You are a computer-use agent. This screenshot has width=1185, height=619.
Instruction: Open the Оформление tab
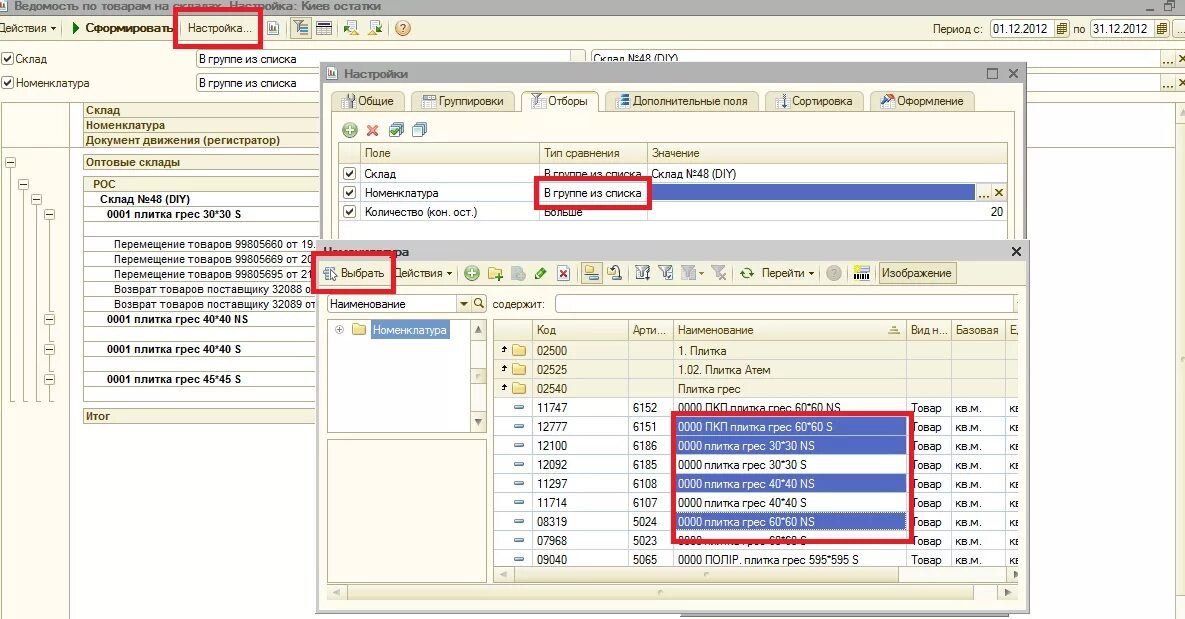tap(921, 101)
